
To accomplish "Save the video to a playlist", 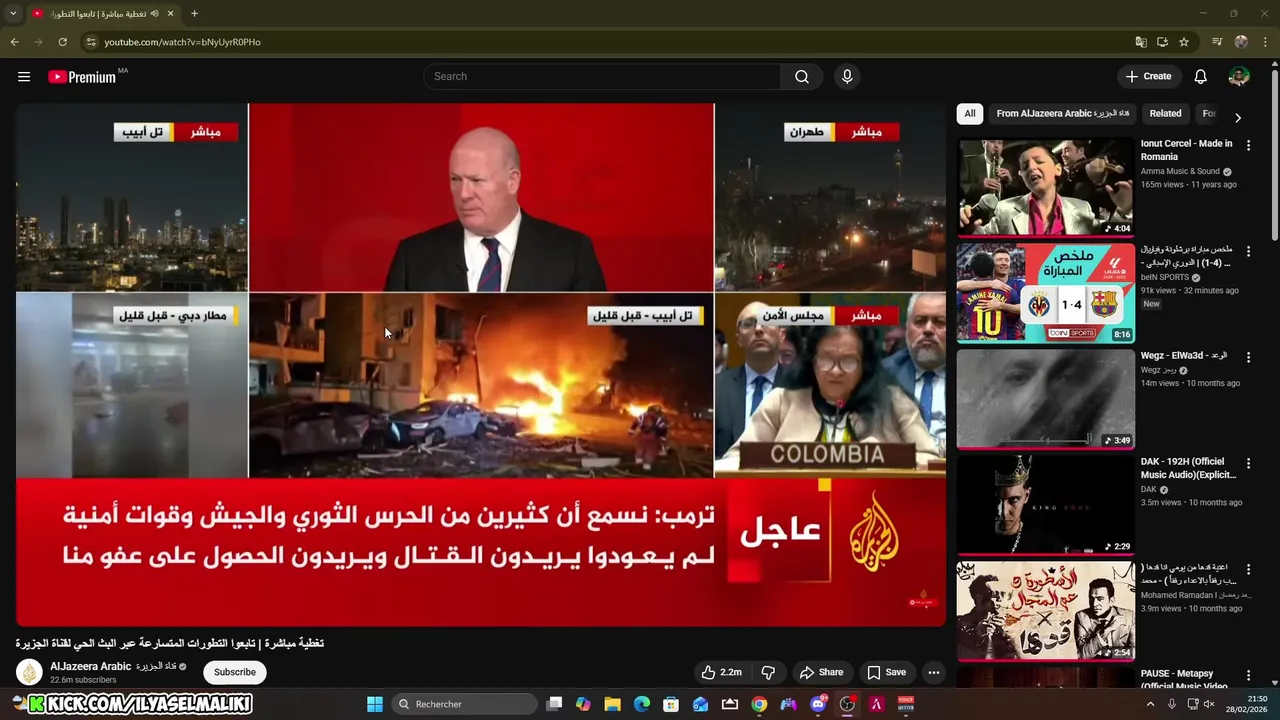I will point(886,672).
